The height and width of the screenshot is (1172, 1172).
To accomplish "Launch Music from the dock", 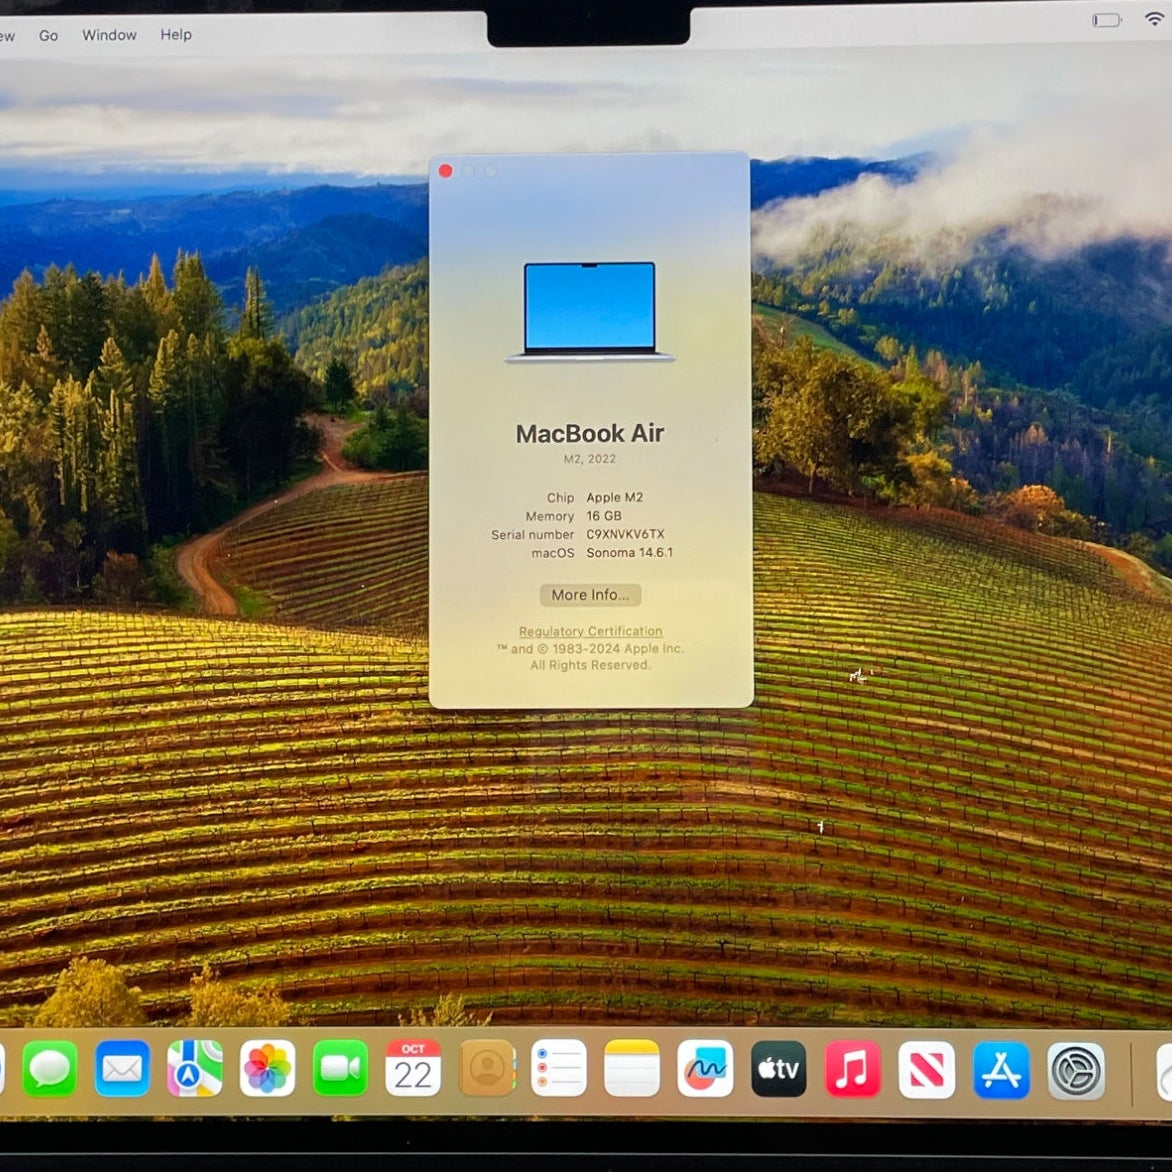I will point(852,1069).
